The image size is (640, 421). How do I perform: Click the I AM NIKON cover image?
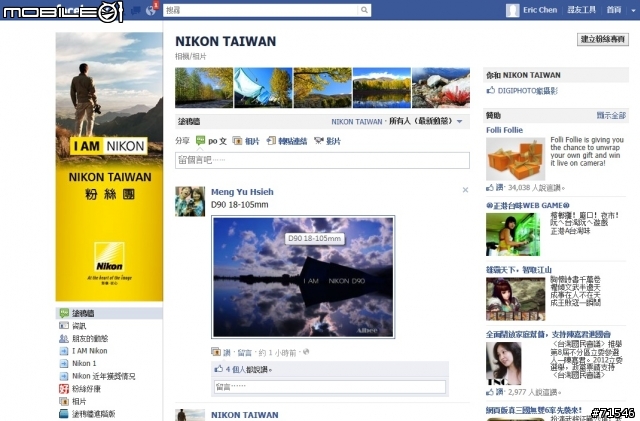(109, 167)
